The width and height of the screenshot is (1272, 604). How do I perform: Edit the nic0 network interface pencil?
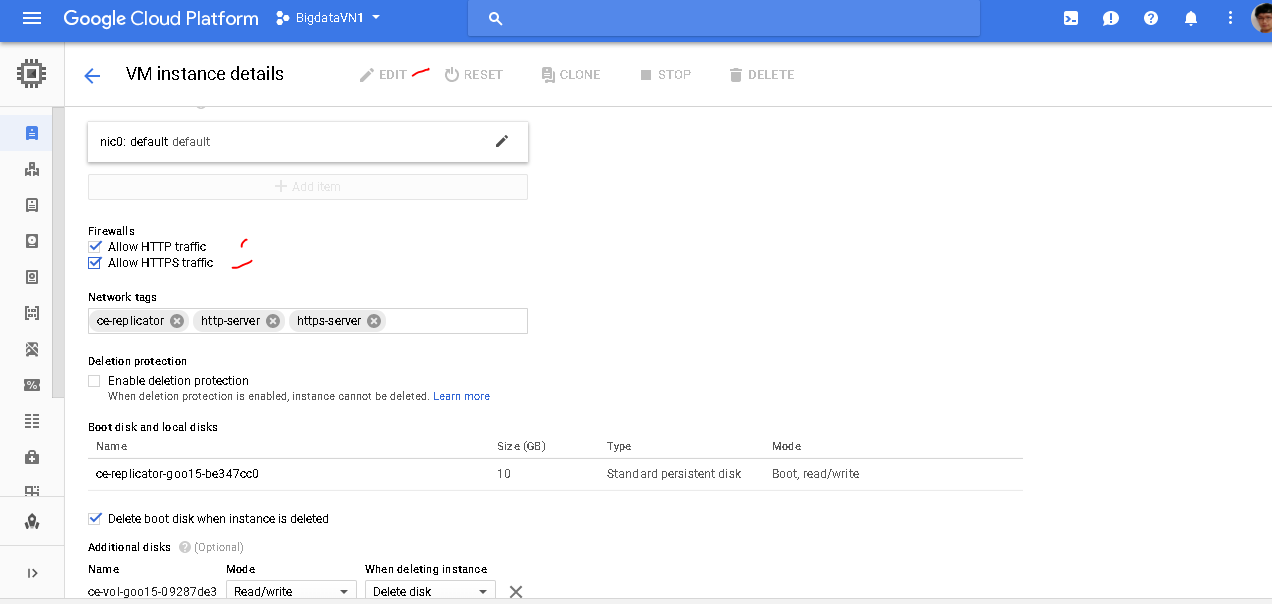[502, 141]
